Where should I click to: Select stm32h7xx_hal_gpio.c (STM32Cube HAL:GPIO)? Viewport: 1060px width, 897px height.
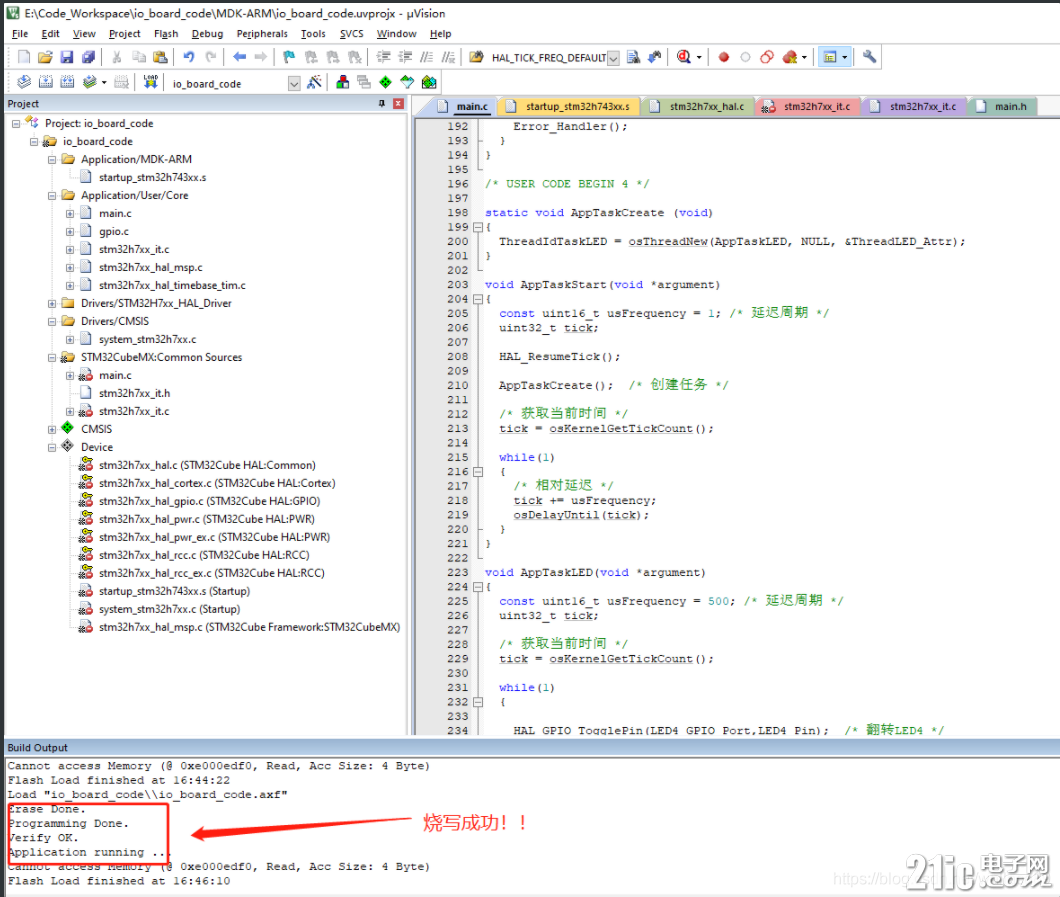click(209, 502)
